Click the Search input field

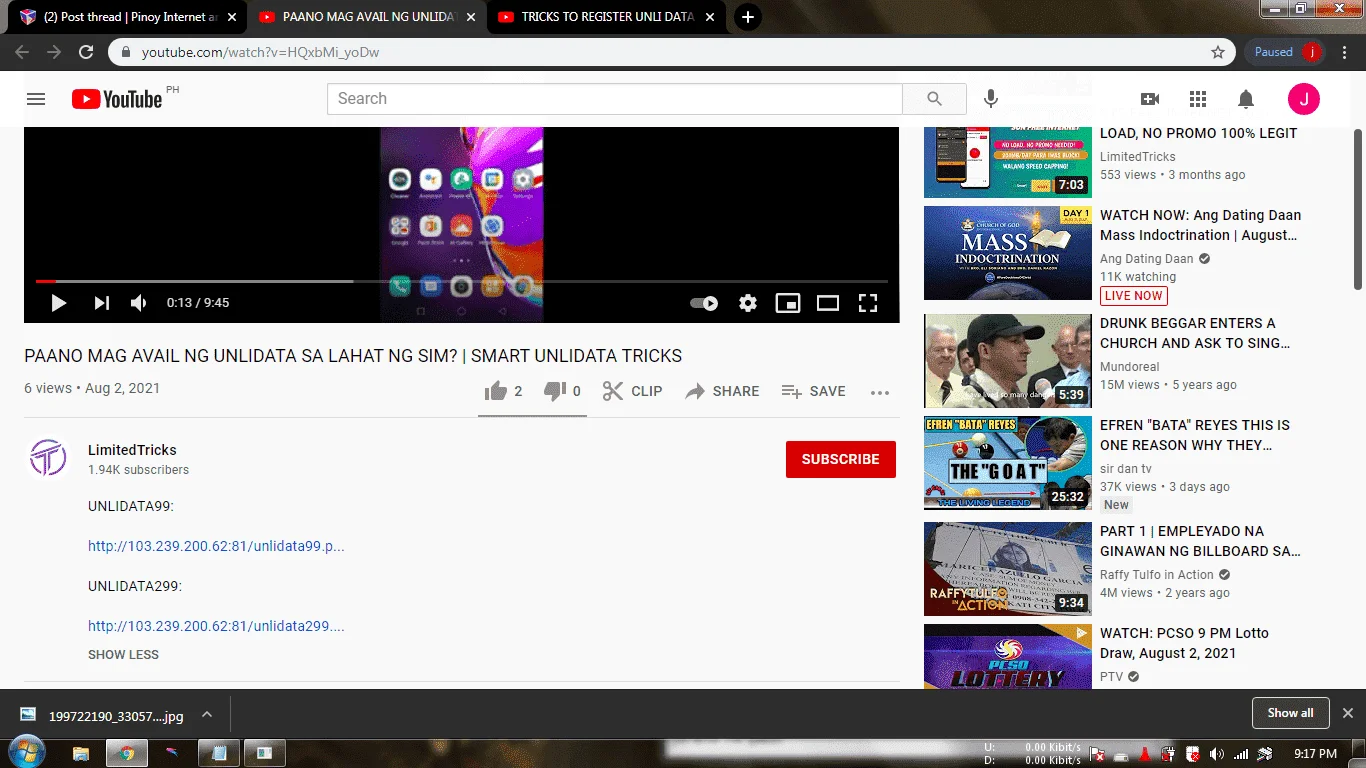pyautogui.click(x=614, y=99)
